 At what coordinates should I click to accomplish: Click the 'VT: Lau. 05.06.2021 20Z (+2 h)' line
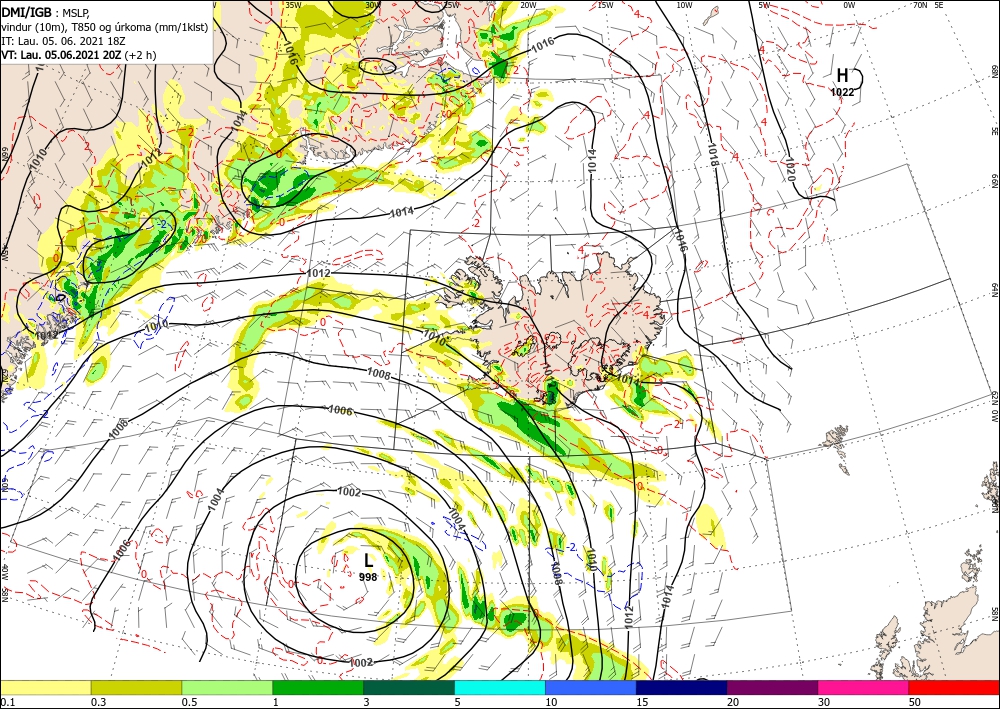coord(78,55)
